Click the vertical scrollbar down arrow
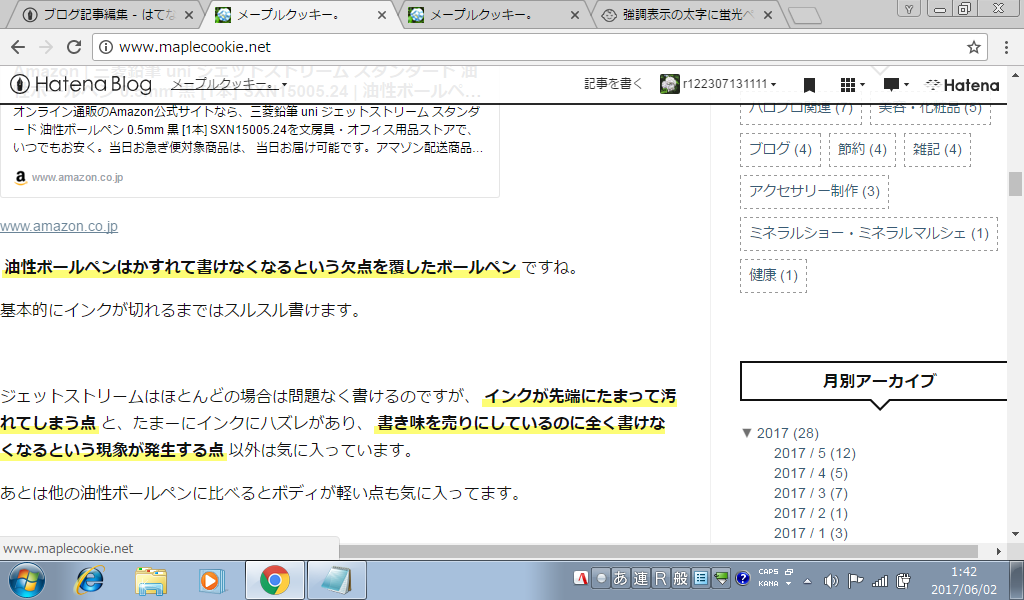The width and height of the screenshot is (1024, 600). 1015,534
